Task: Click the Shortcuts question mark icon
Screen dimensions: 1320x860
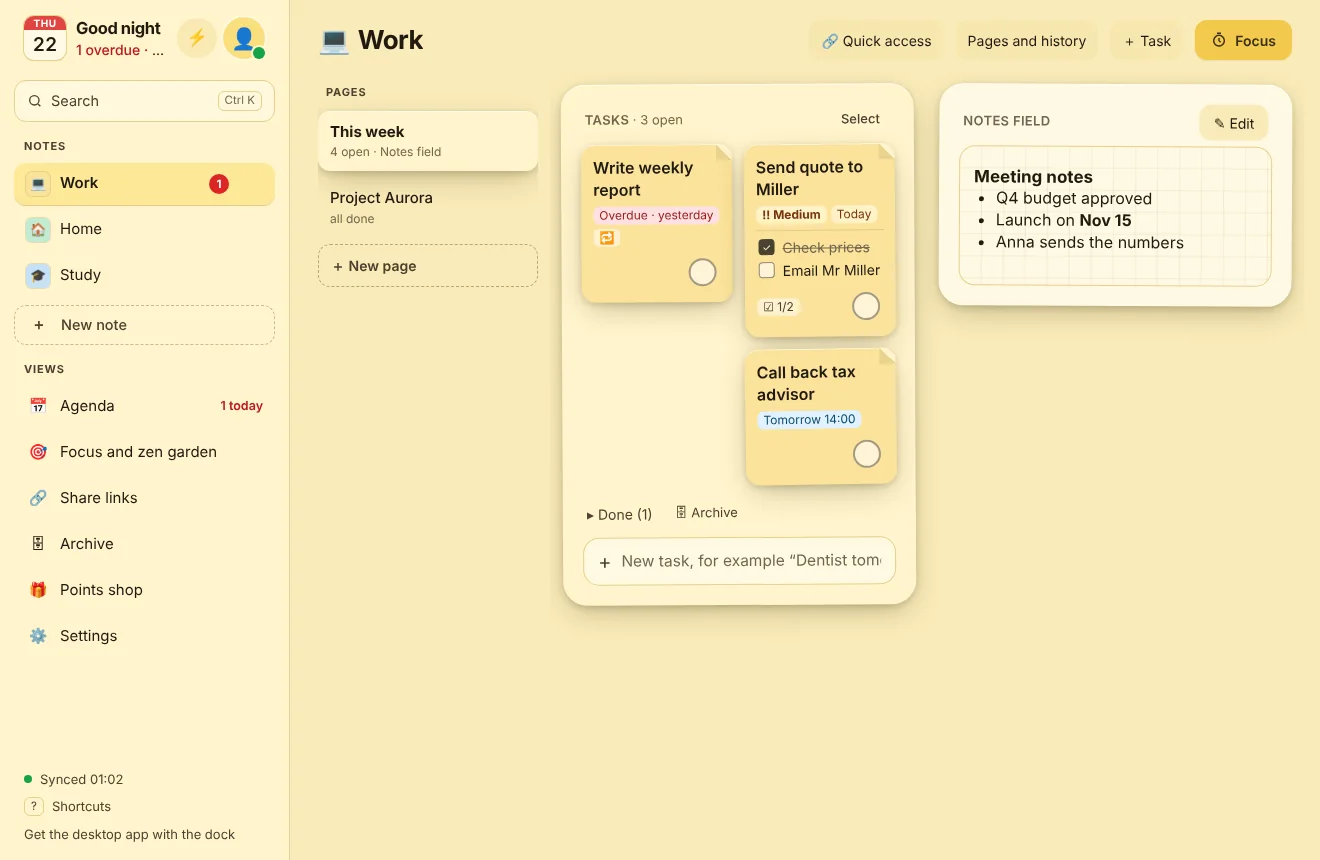Action: (34, 806)
